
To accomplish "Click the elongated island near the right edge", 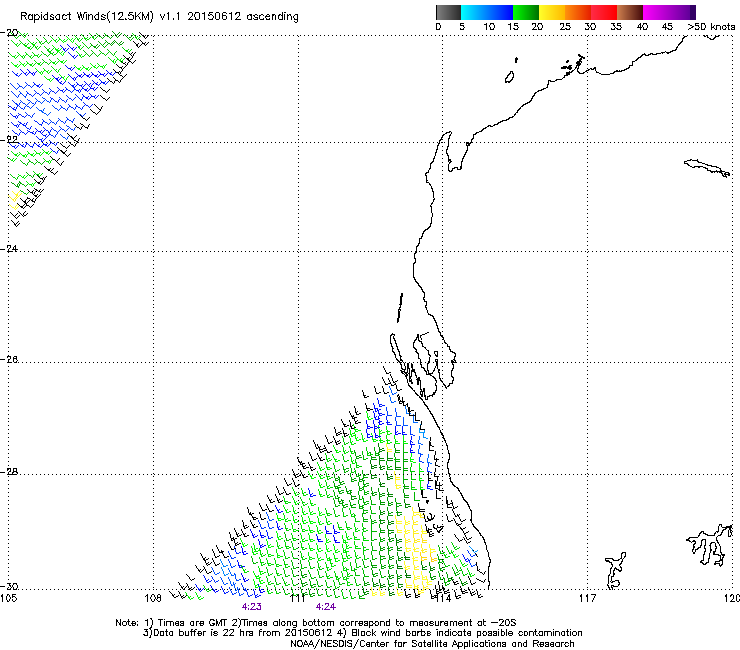I will click(x=707, y=168).
